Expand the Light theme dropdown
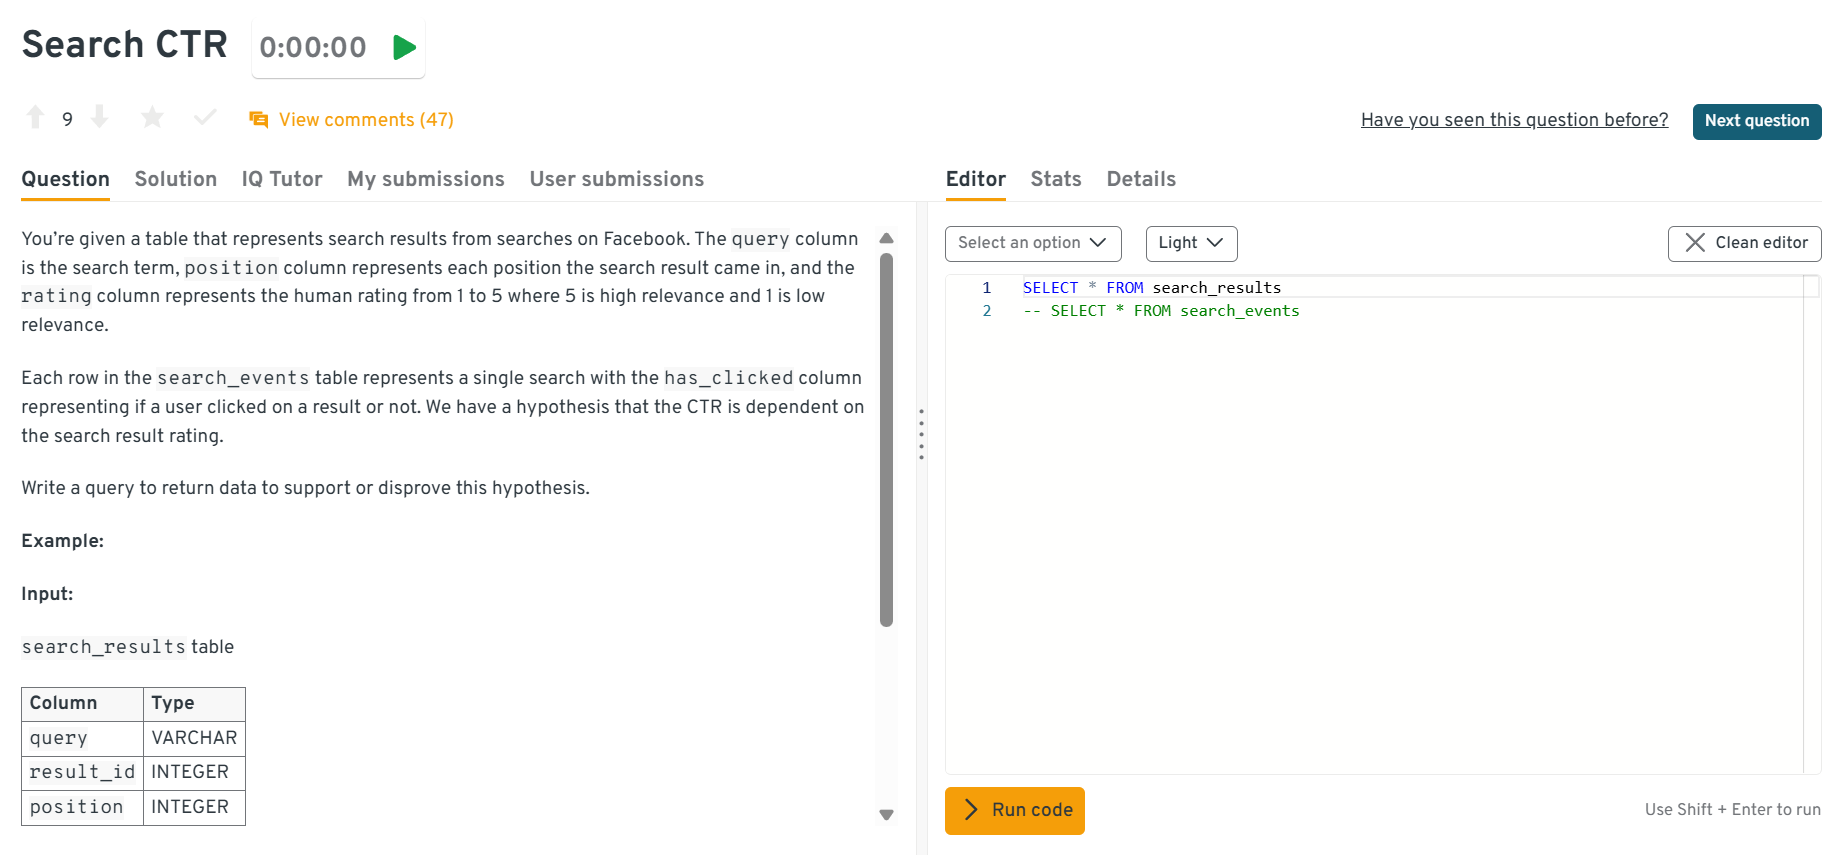The width and height of the screenshot is (1846, 855). [x=1190, y=243]
